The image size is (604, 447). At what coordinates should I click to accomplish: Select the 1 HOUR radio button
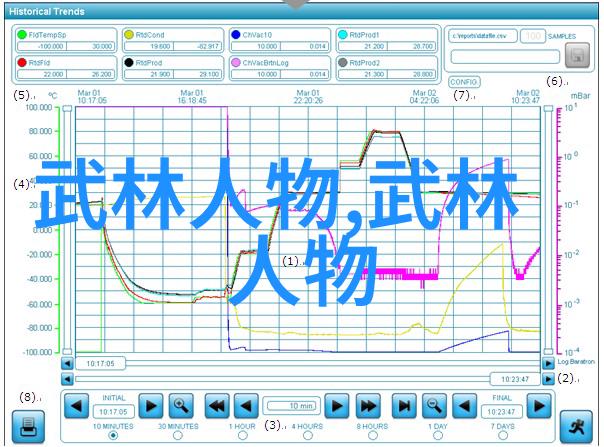pyautogui.click(x=243, y=435)
